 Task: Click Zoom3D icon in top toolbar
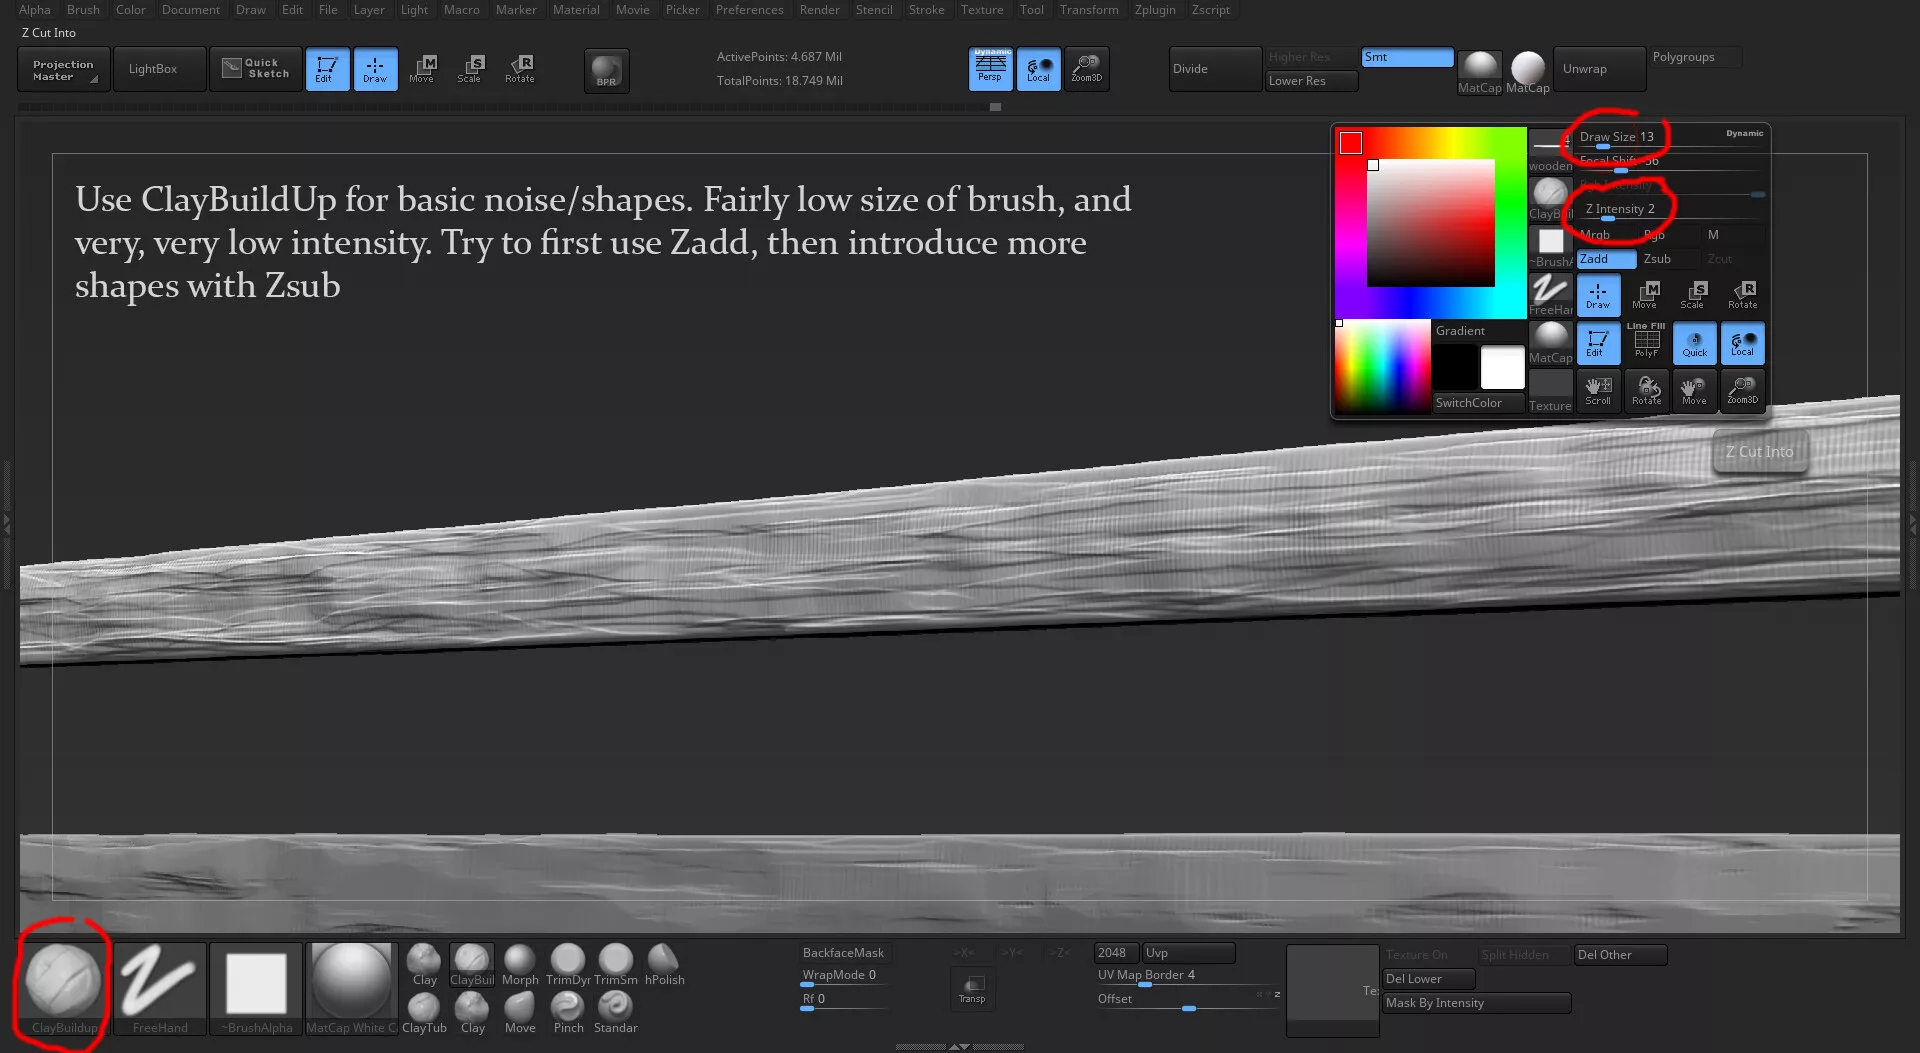click(1086, 69)
